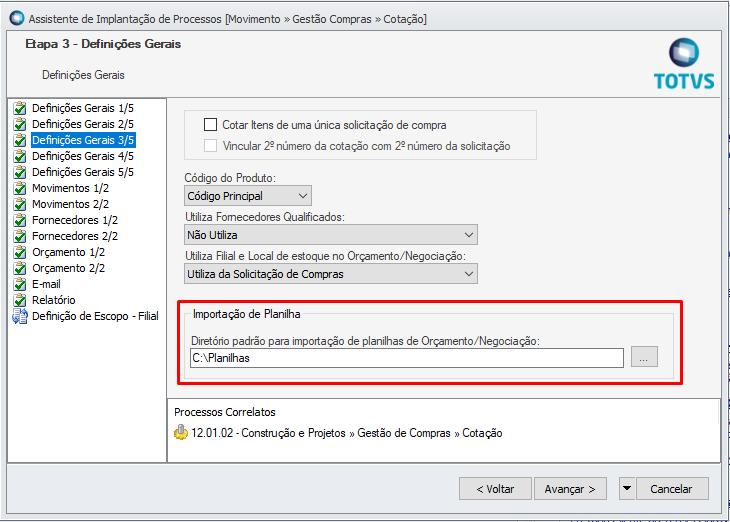
Task: Open the Utiliza Filial e Local de estoque dropdown
Action: tap(331, 274)
